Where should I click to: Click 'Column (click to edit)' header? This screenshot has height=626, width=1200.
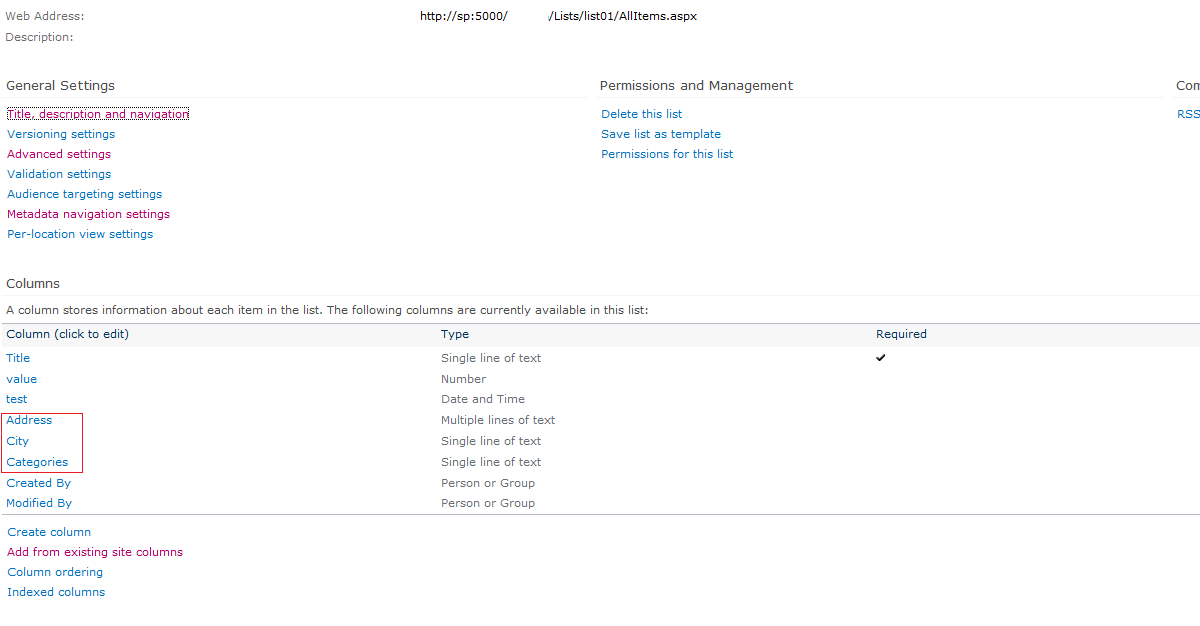pos(67,334)
